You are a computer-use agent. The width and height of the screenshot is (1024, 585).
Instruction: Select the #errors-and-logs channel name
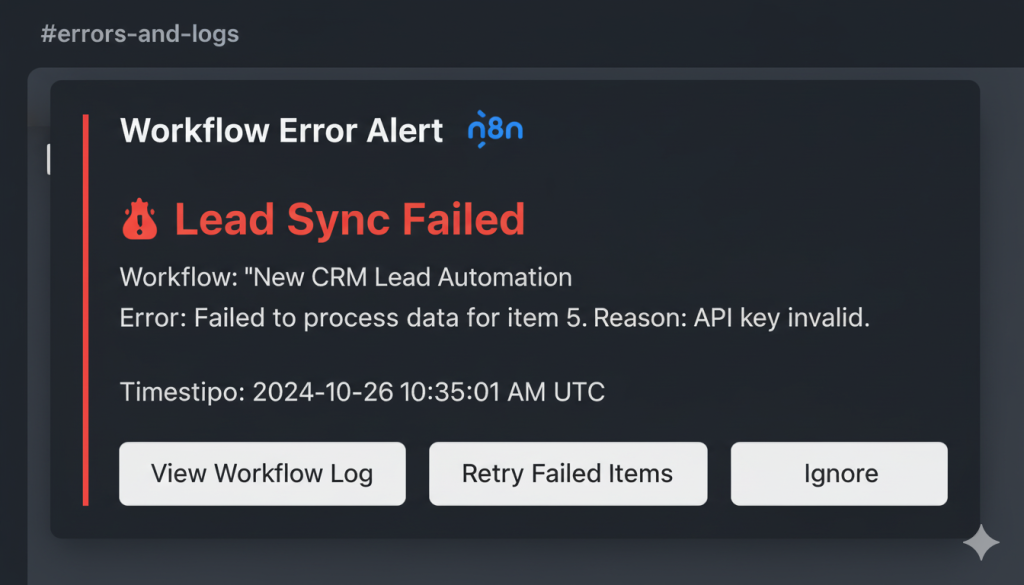[x=139, y=33]
